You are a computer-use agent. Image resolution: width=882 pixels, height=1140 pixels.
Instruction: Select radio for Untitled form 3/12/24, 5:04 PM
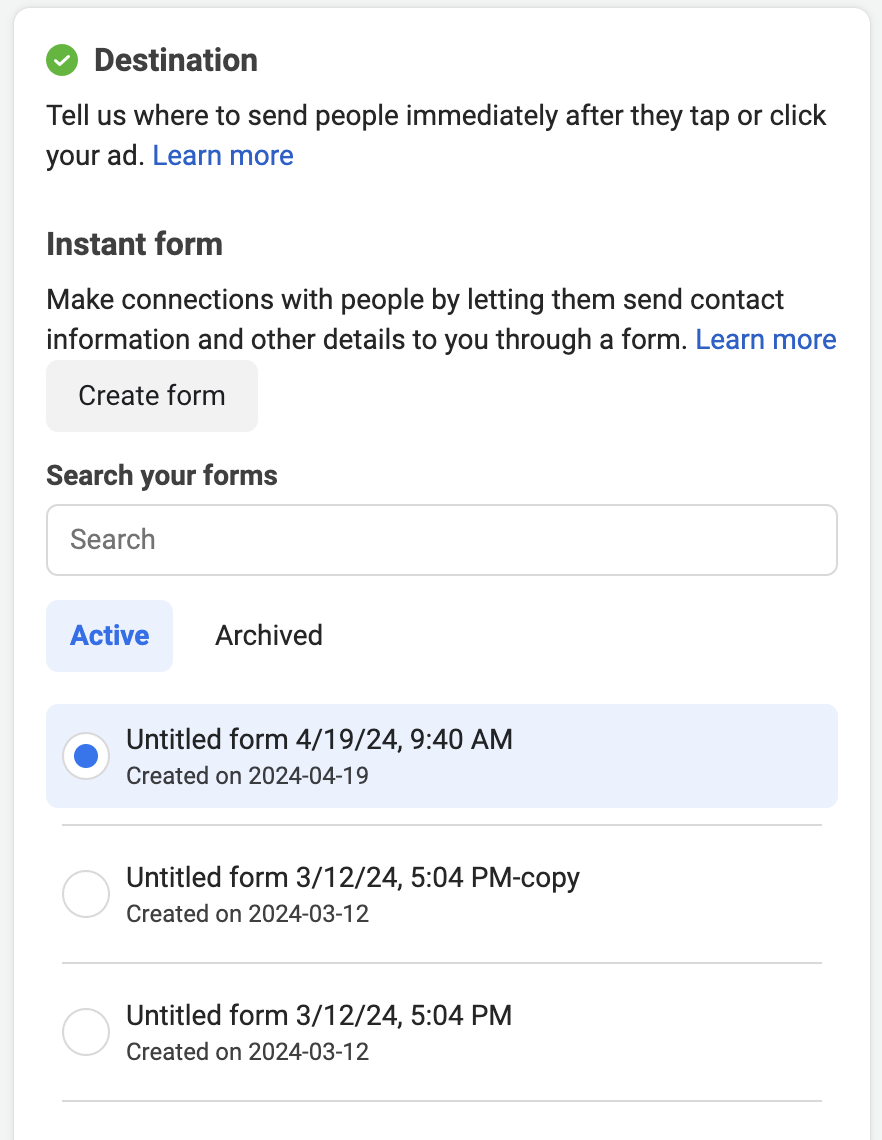point(86,1032)
